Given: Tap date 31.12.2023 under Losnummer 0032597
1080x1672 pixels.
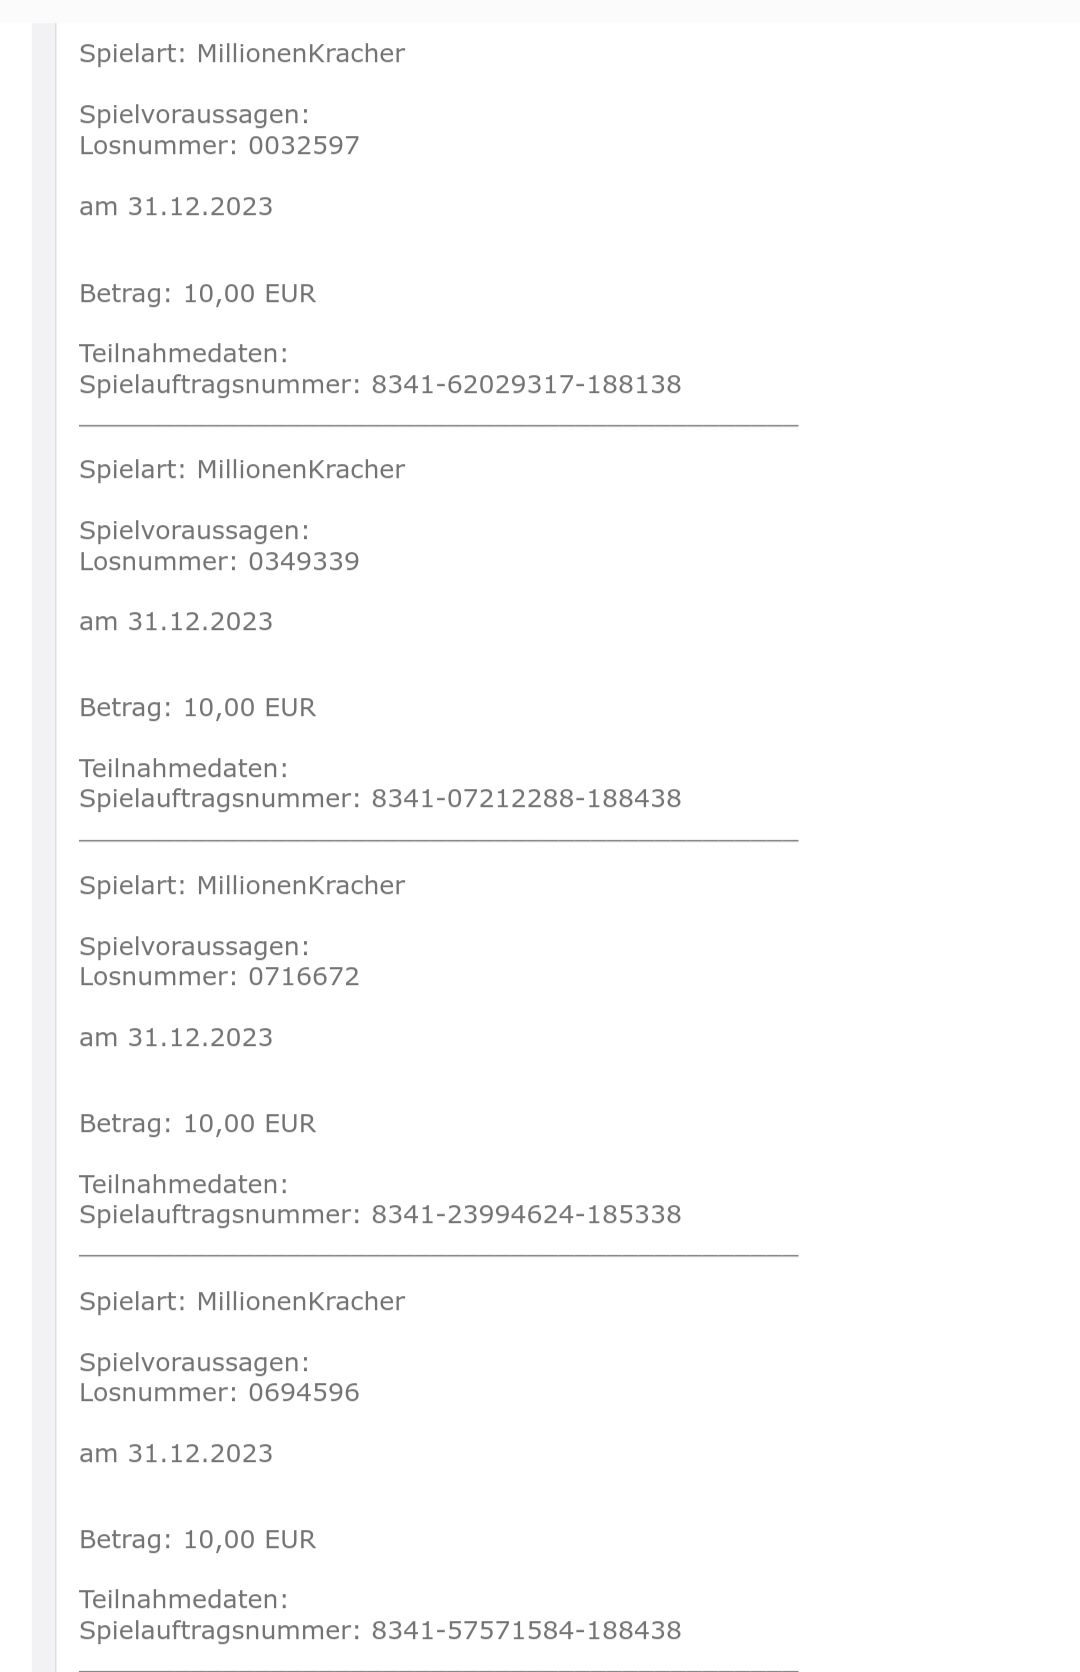Looking at the screenshot, I should click(x=200, y=207).
